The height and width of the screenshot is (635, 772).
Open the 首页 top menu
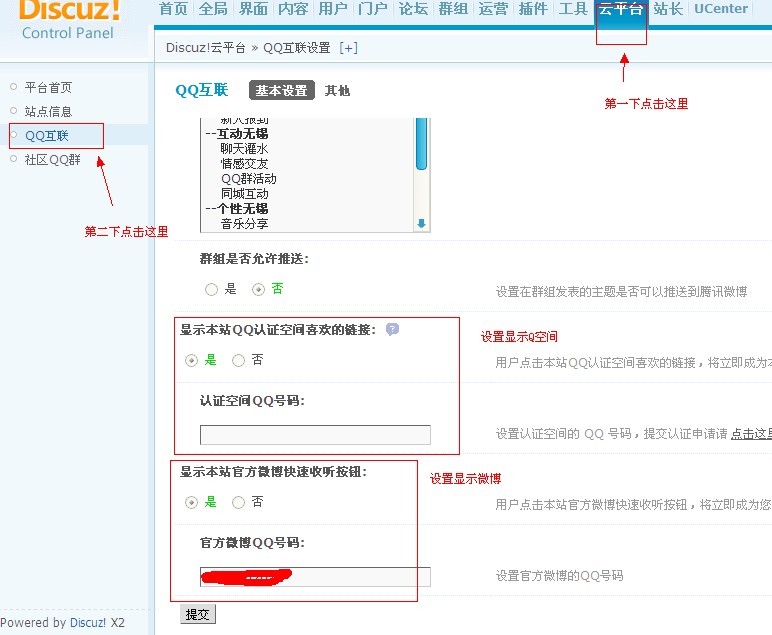click(174, 9)
